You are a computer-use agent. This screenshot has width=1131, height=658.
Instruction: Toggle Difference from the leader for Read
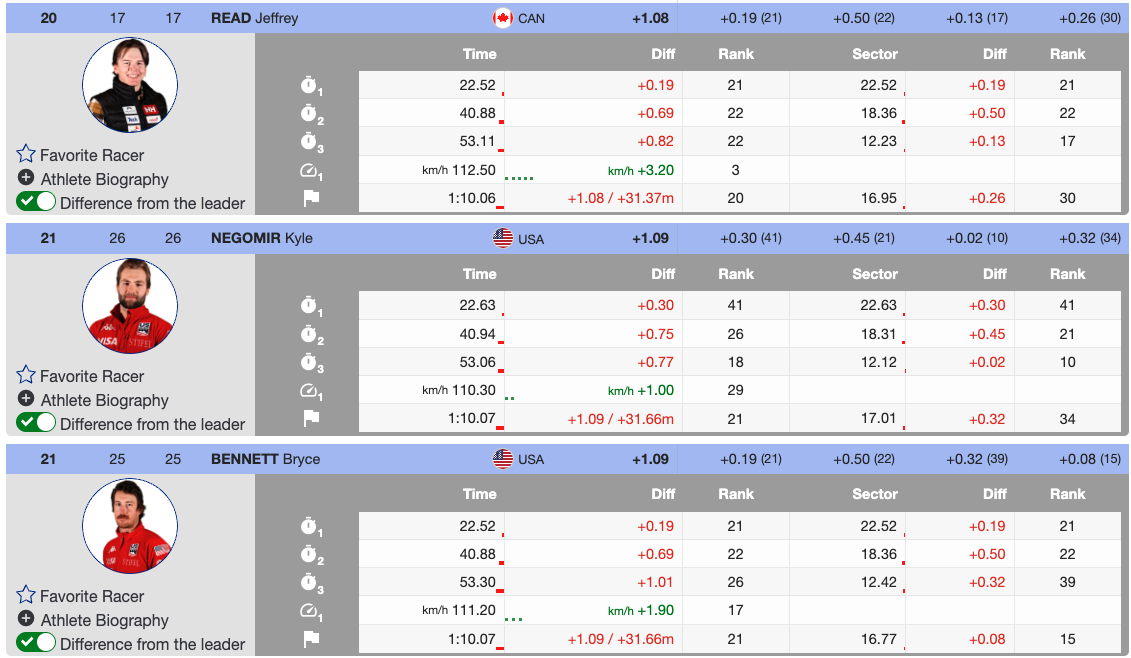[x=36, y=202]
